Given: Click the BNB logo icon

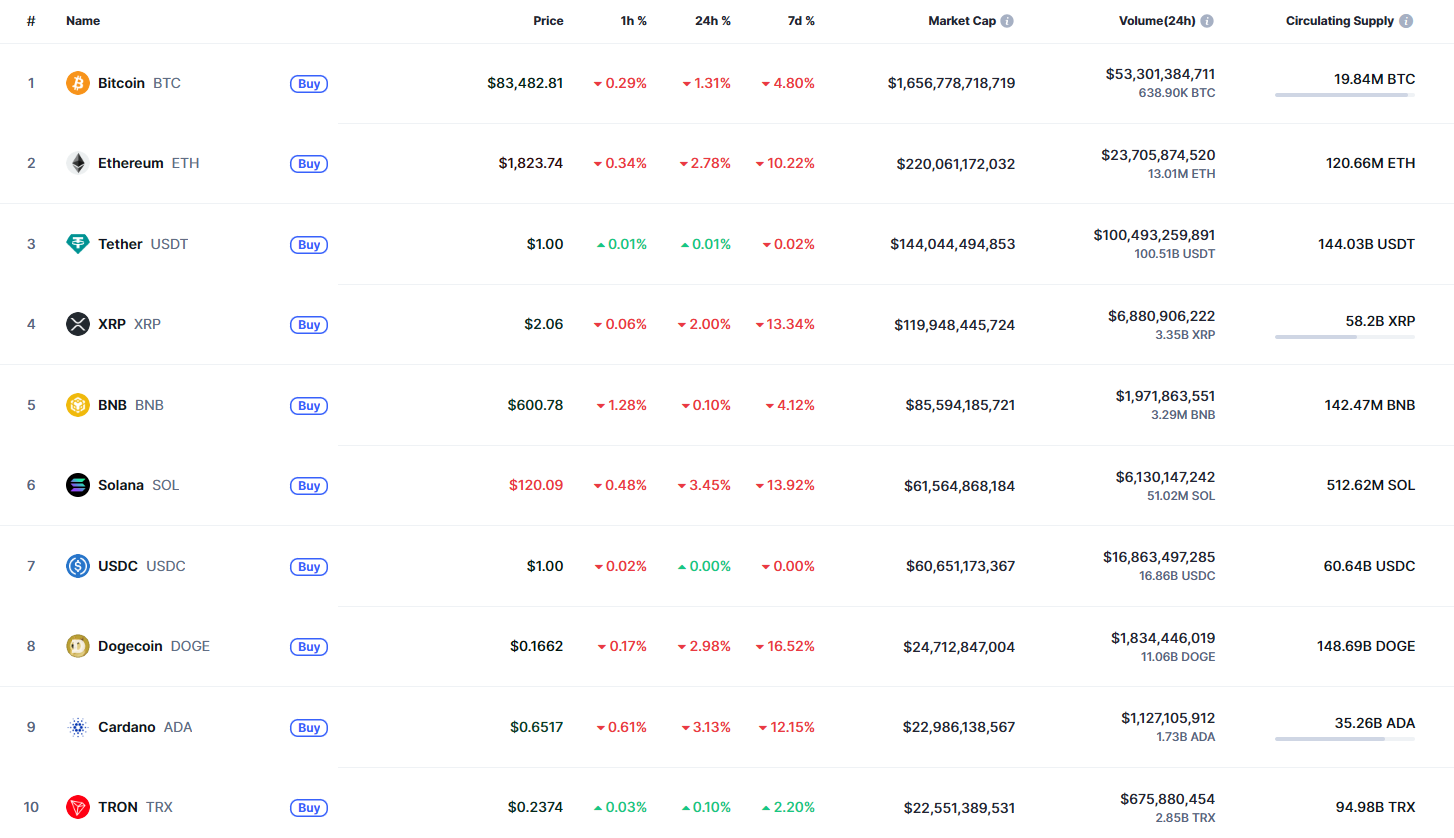Looking at the screenshot, I should (78, 405).
